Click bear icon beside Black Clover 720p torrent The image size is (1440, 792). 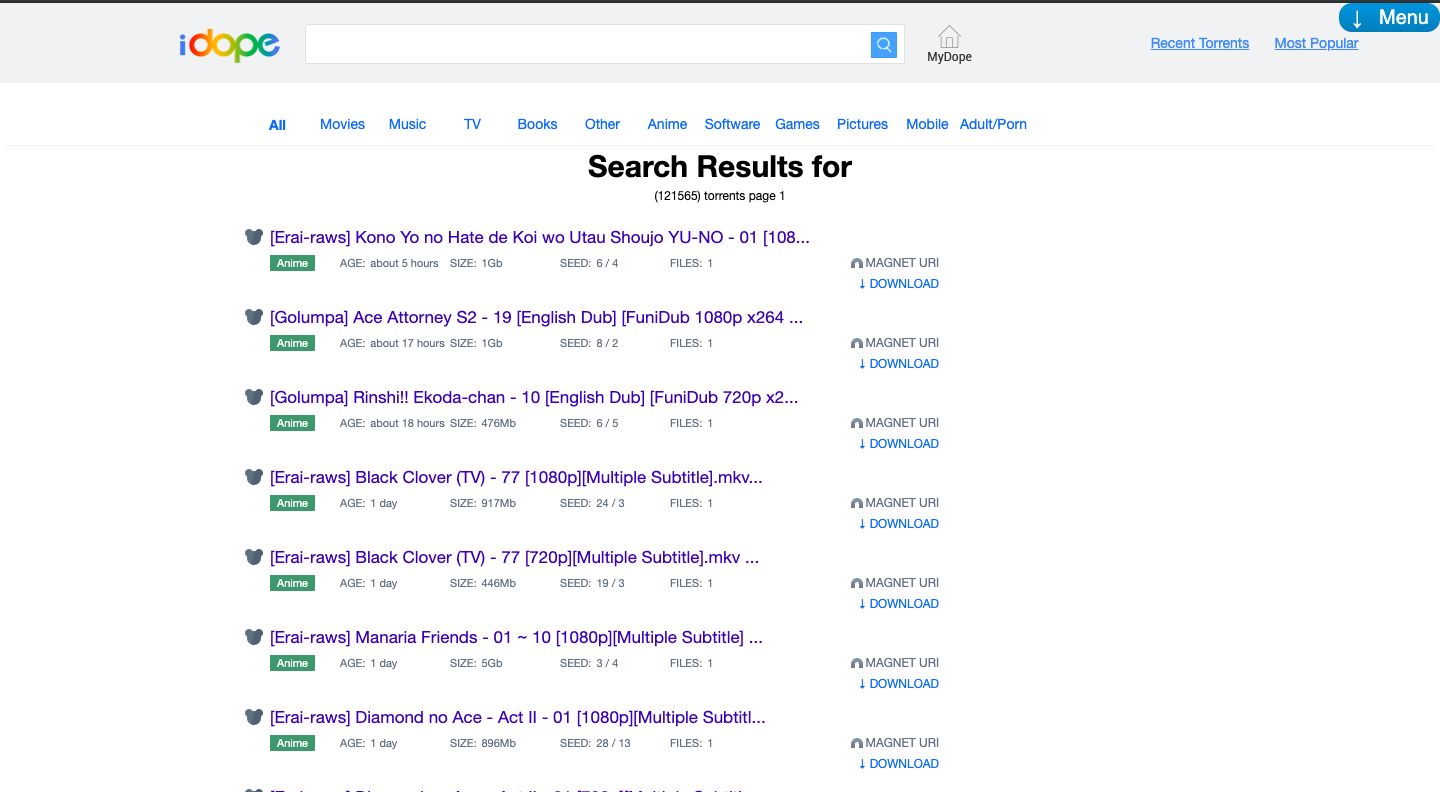[x=254, y=557]
